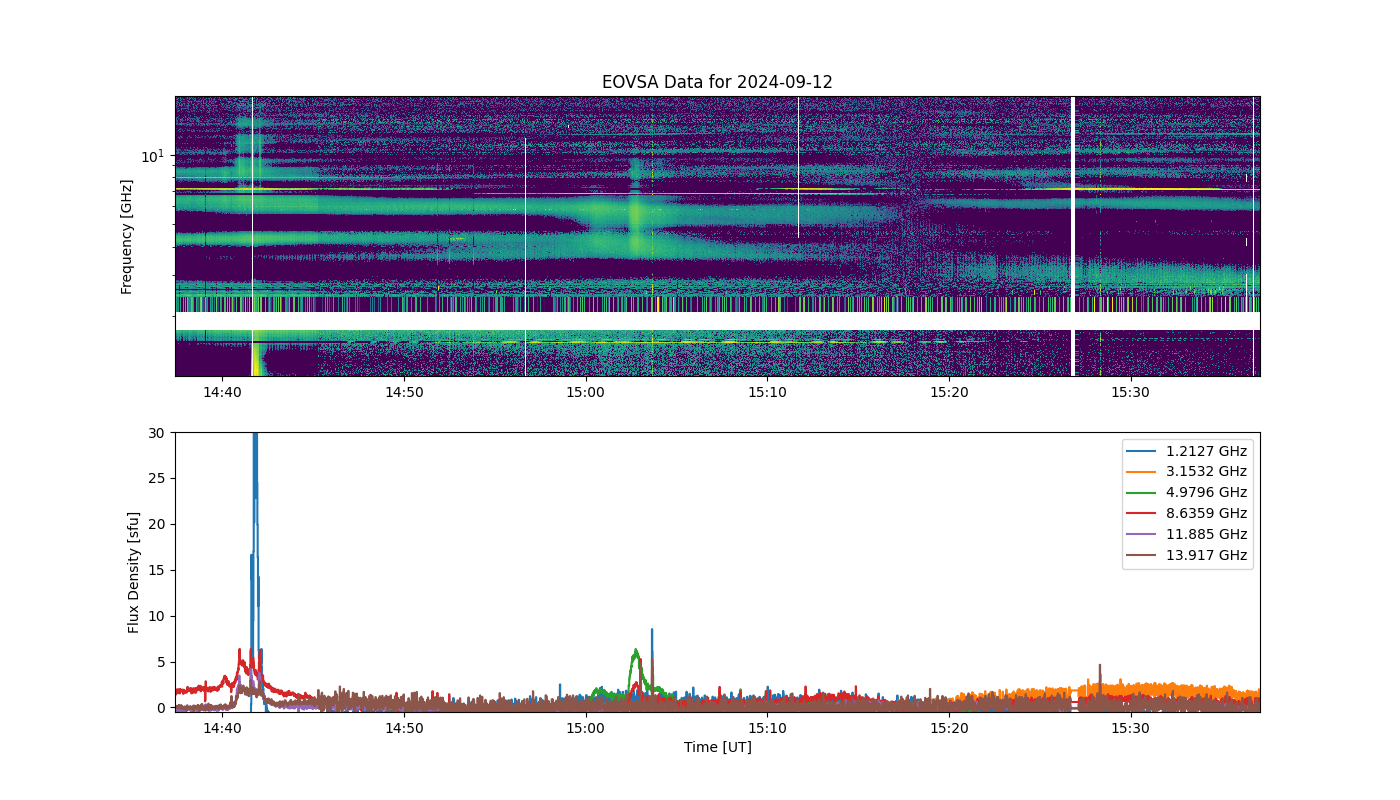Select the 'Flux Density [sfu]' axis label
The width and height of the screenshot is (1400, 800).
(133, 572)
